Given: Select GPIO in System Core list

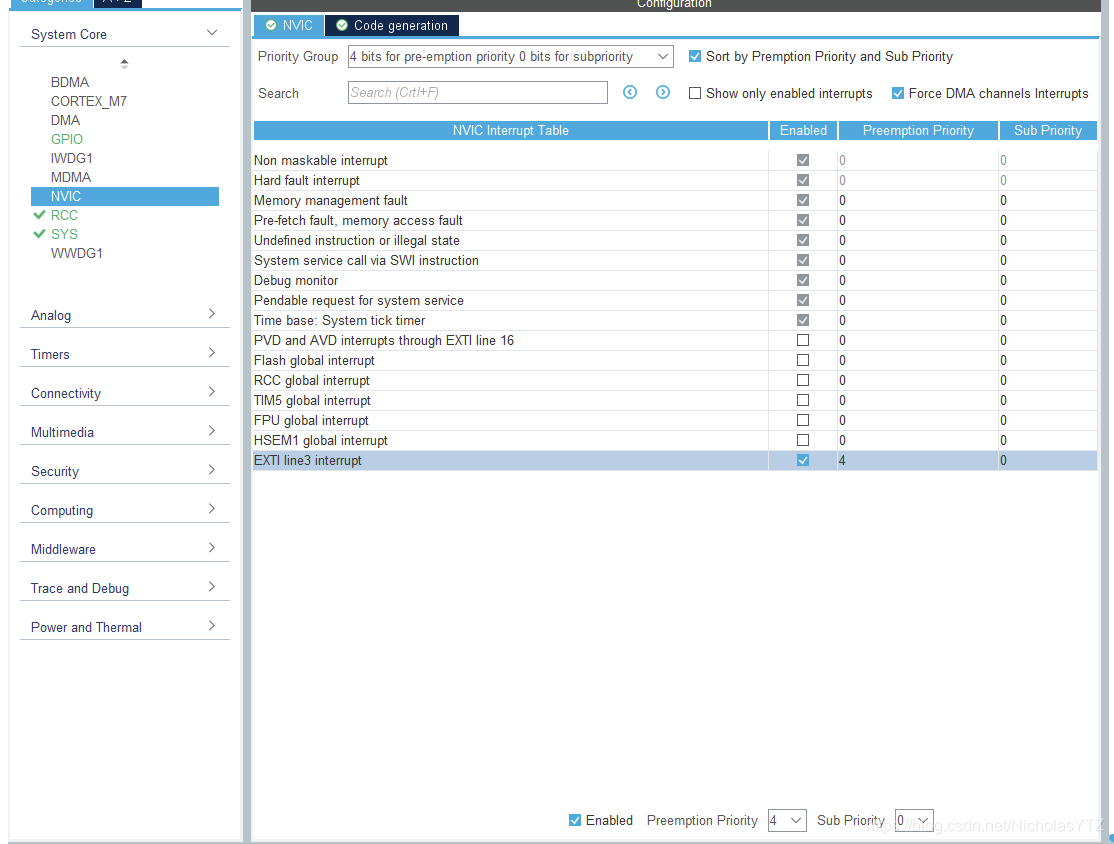Looking at the screenshot, I should (67, 139).
